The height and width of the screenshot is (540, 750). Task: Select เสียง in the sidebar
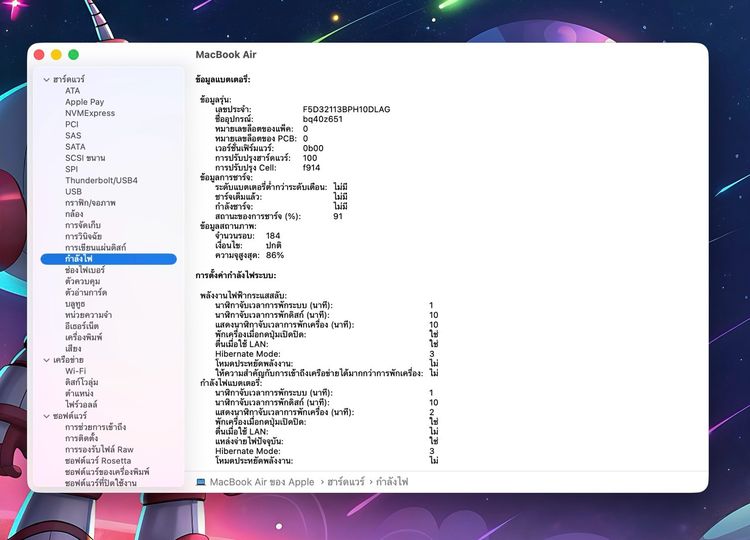coord(73,349)
